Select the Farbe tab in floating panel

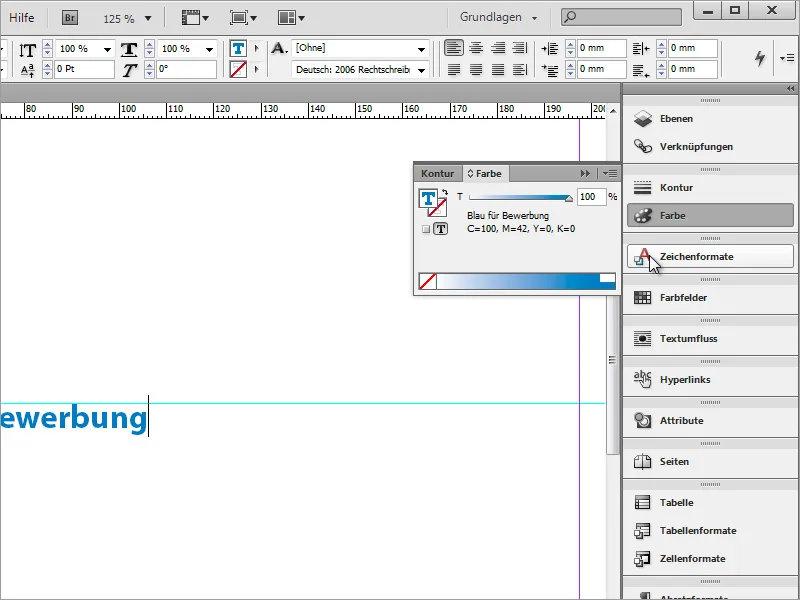pos(485,173)
